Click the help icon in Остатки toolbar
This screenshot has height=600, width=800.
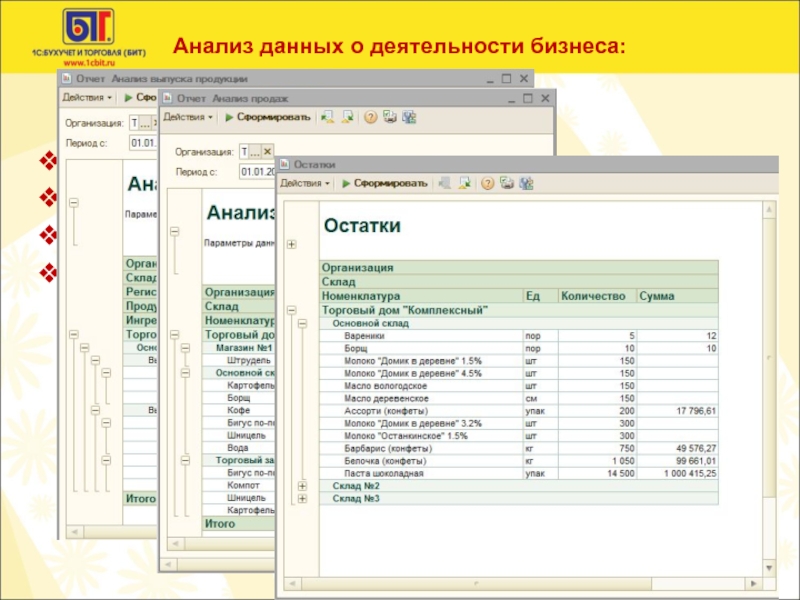(488, 184)
